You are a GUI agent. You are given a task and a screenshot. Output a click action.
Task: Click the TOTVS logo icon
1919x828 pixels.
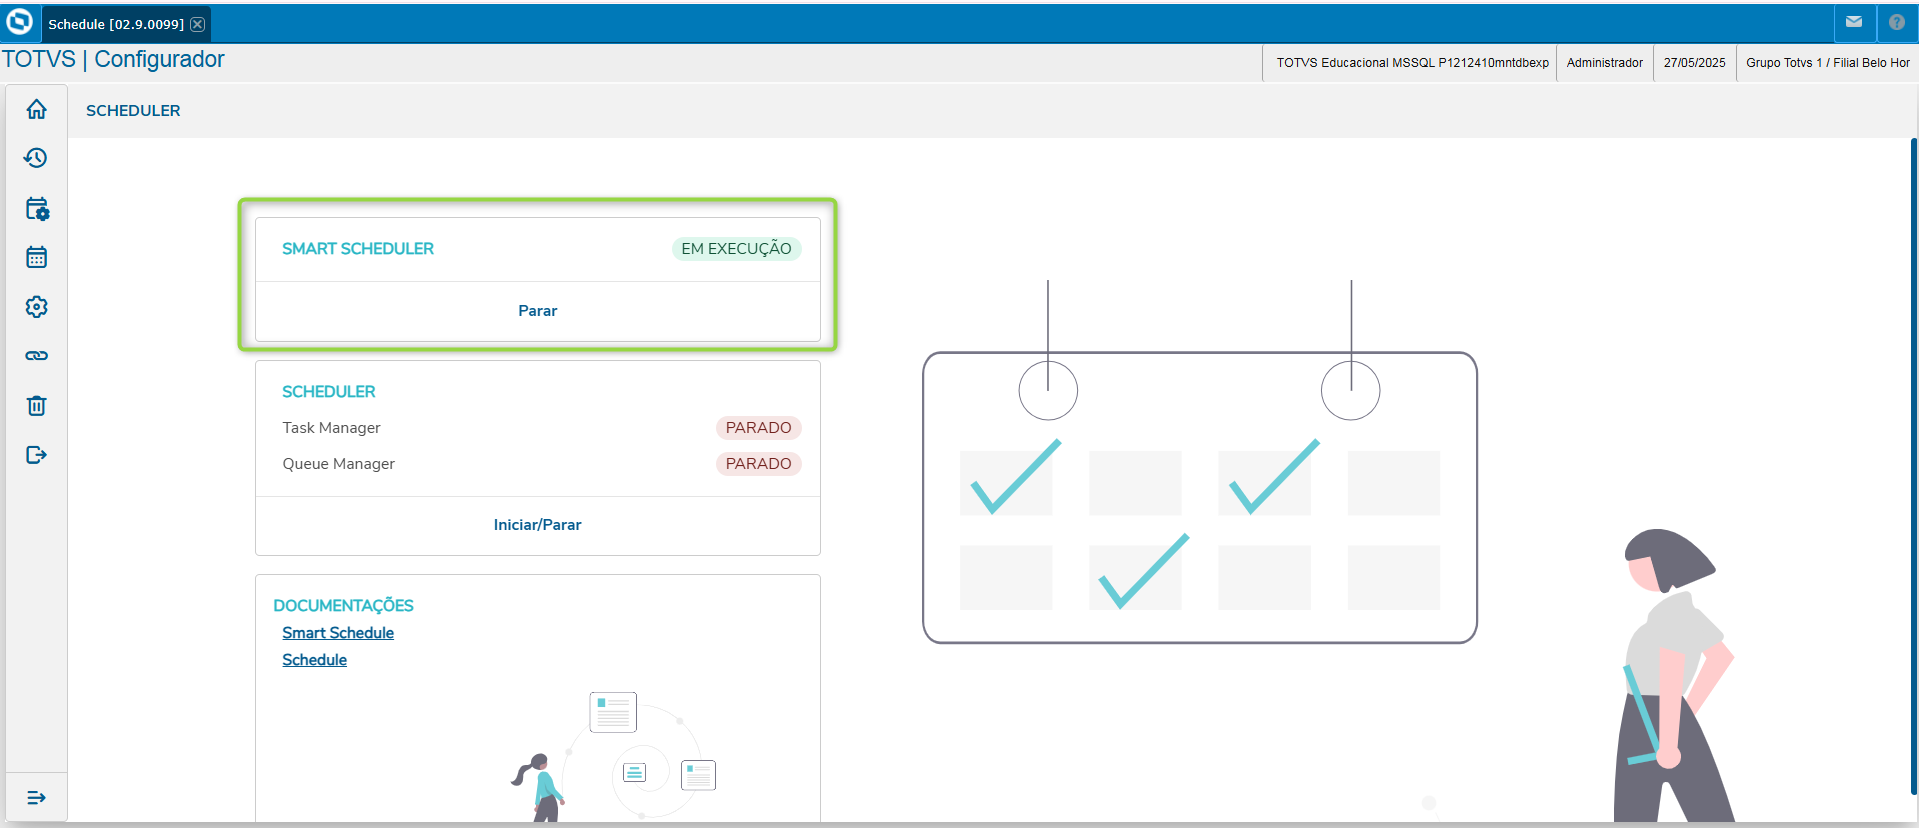(19, 22)
